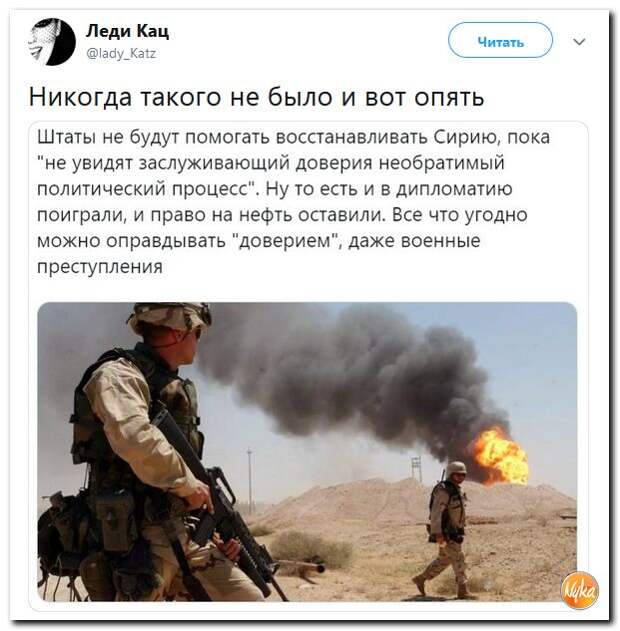The image size is (620, 631).
Task: Open the Леди Кац display name link
Action: tap(128, 31)
